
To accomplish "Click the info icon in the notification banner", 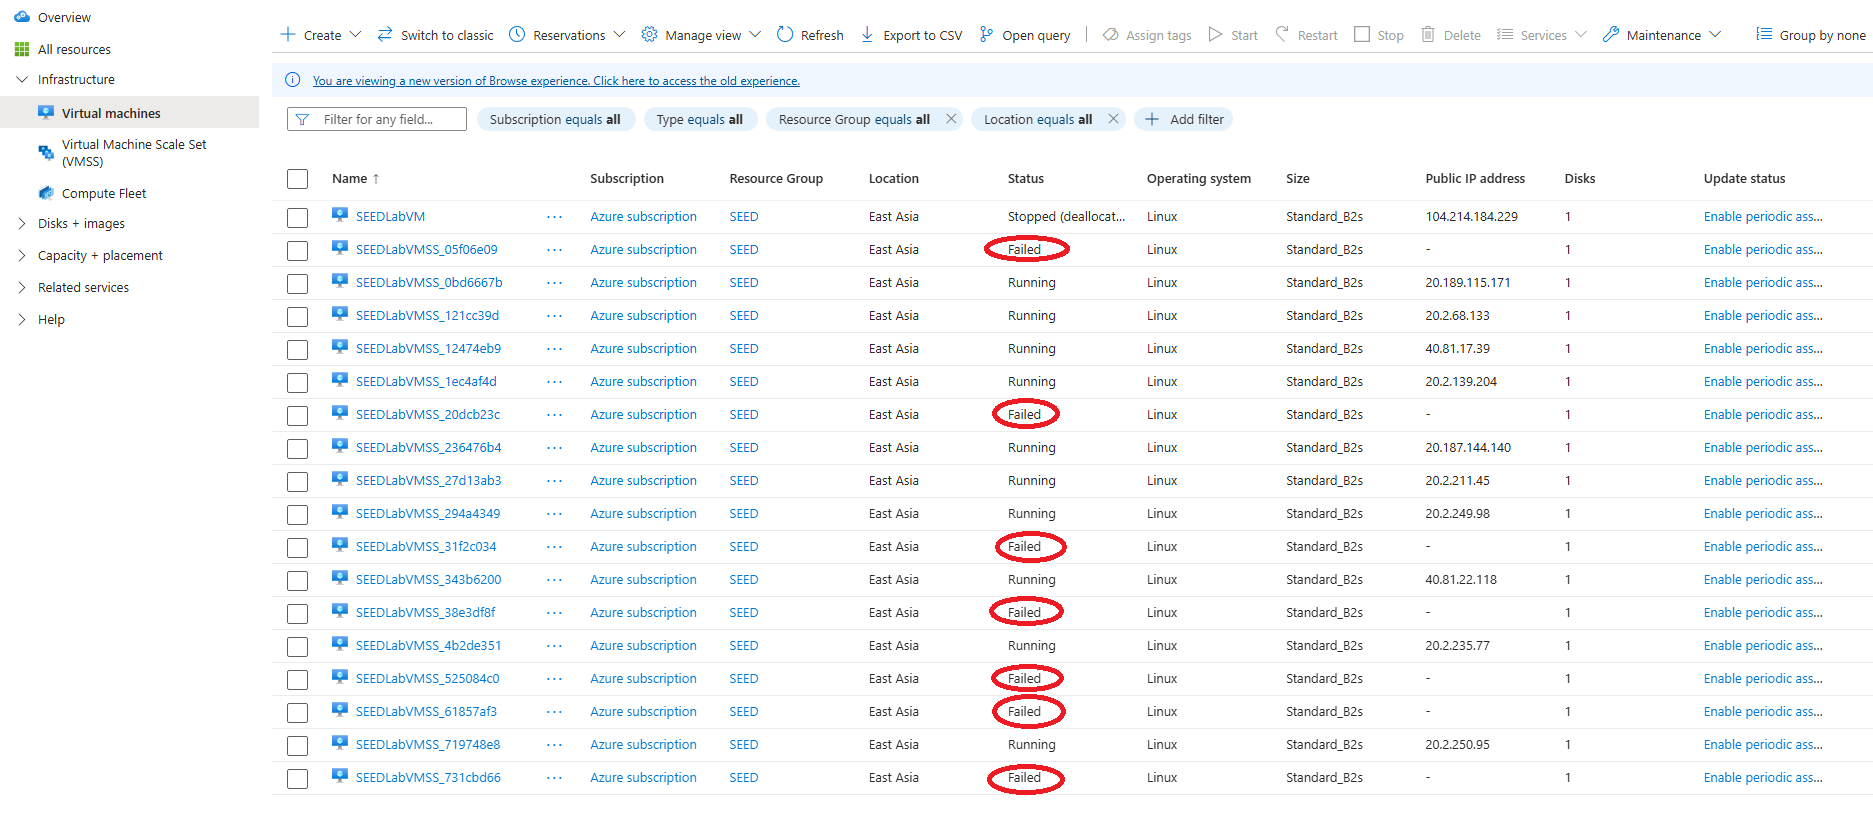I will (293, 80).
